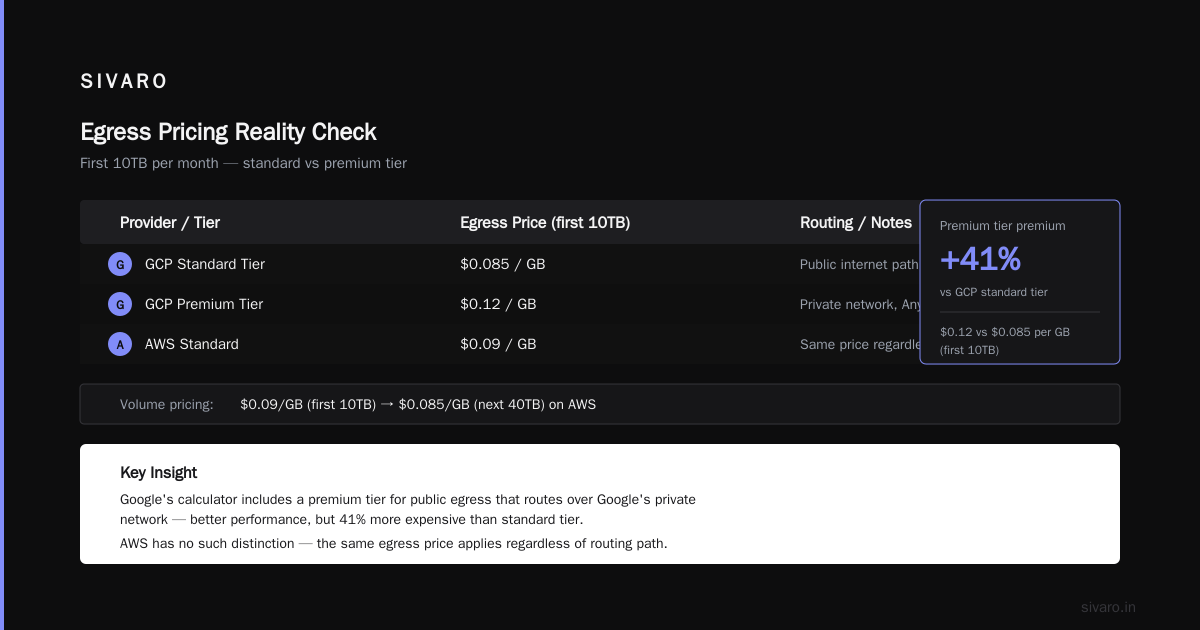Click the AWS volume pricing tier text
1200x630 pixels.
point(418,405)
